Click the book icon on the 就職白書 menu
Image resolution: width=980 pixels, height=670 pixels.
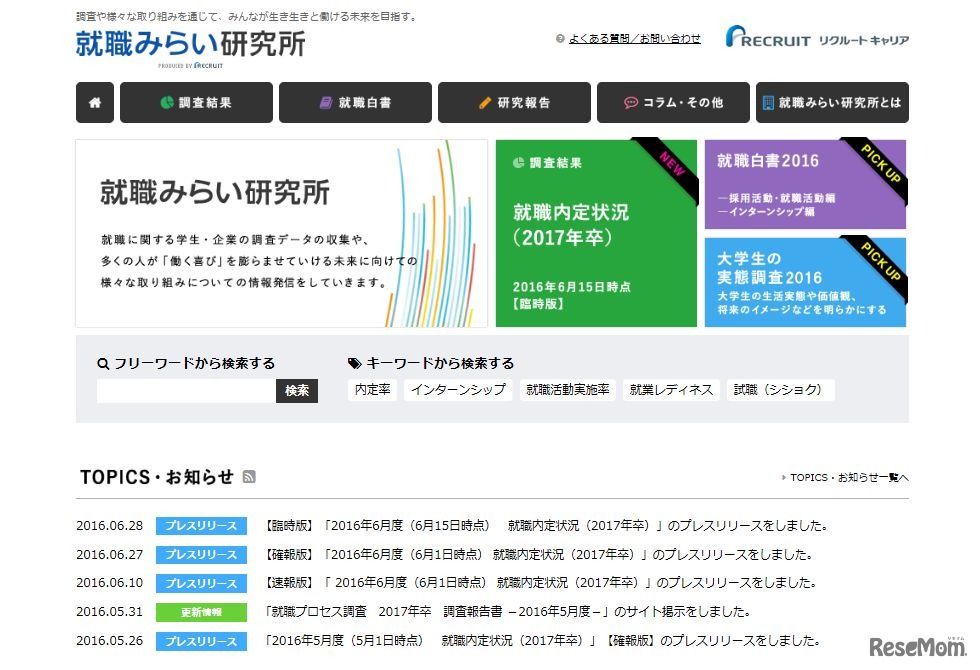pos(327,103)
